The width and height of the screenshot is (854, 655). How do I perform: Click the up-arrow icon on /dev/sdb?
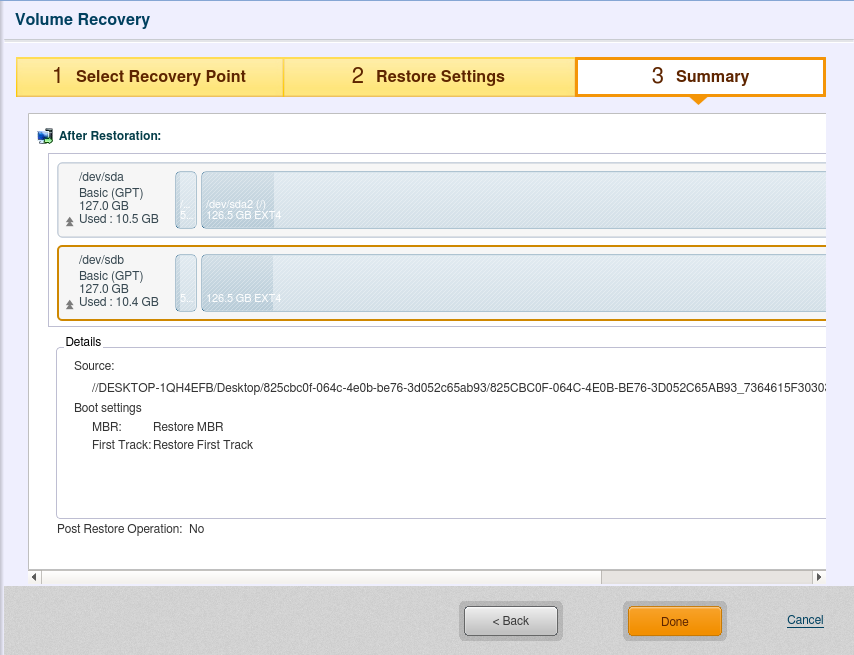69,303
